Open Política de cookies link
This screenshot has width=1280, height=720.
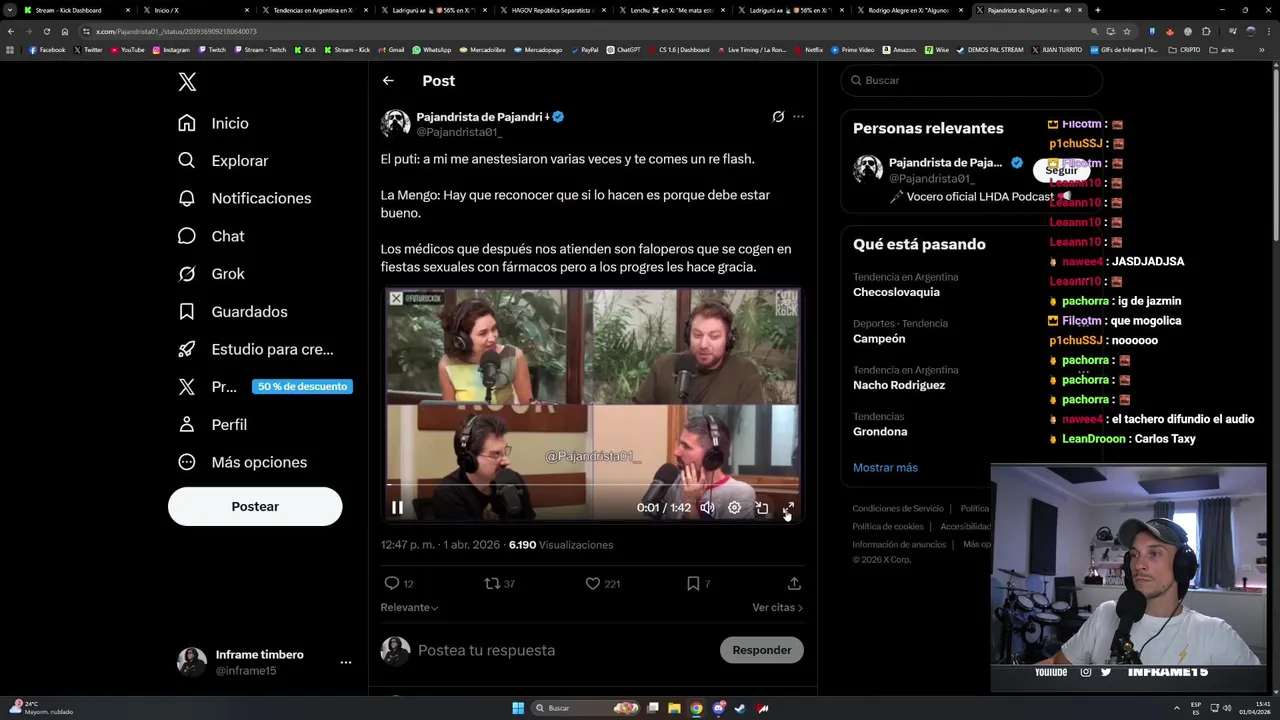(888, 527)
